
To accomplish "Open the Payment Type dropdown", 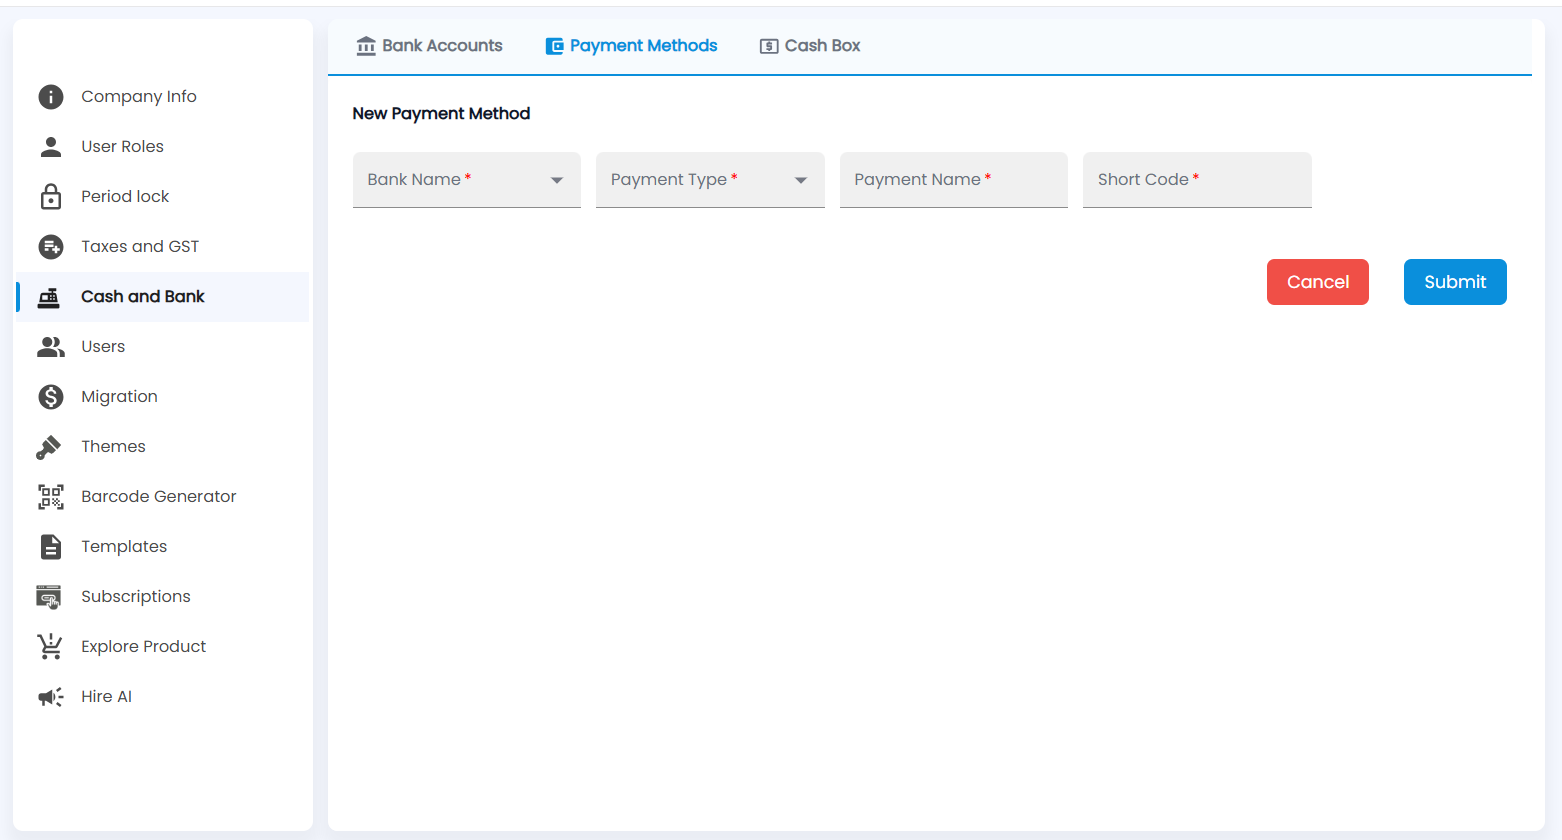I will (710, 180).
